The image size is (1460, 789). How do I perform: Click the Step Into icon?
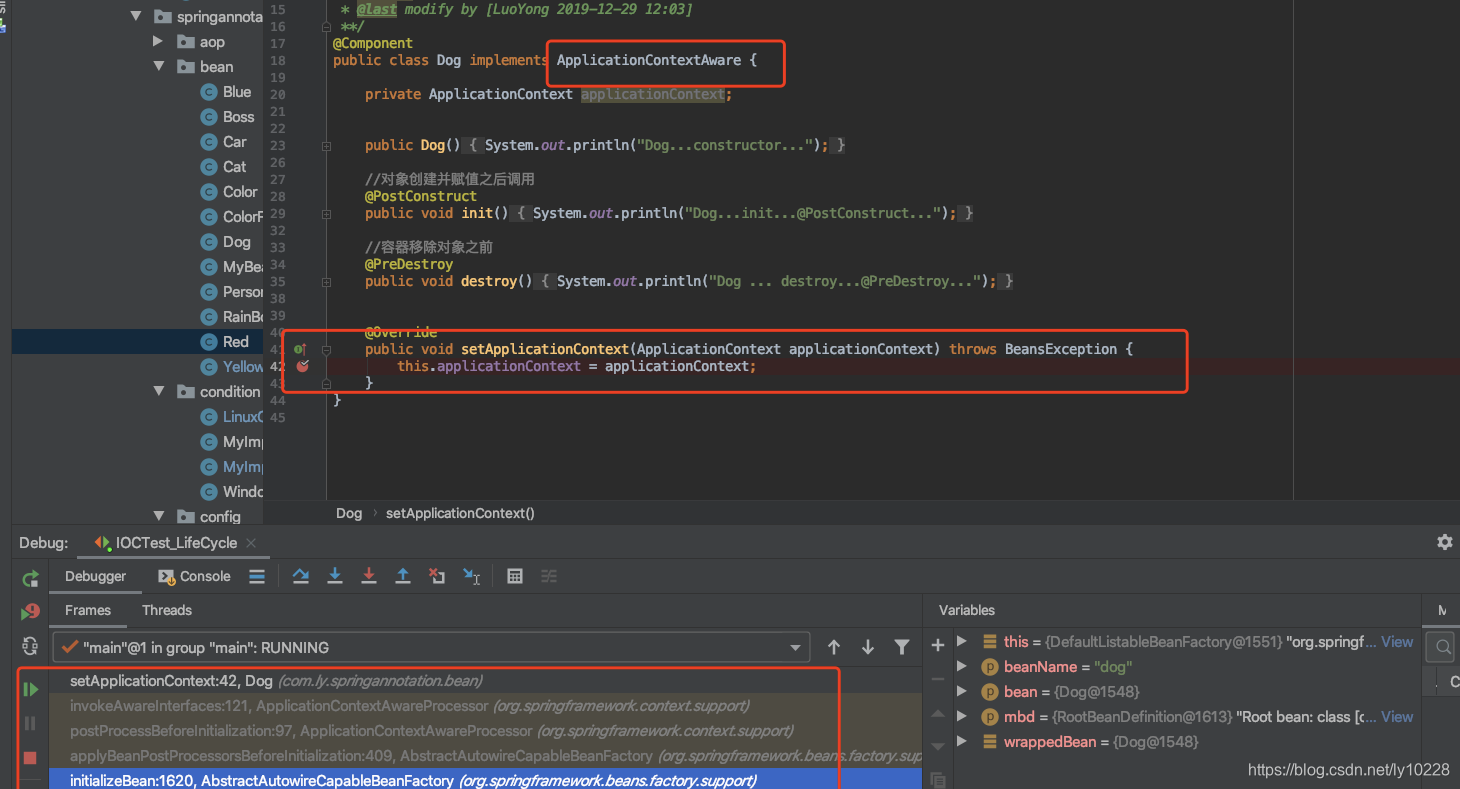point(335,576)
